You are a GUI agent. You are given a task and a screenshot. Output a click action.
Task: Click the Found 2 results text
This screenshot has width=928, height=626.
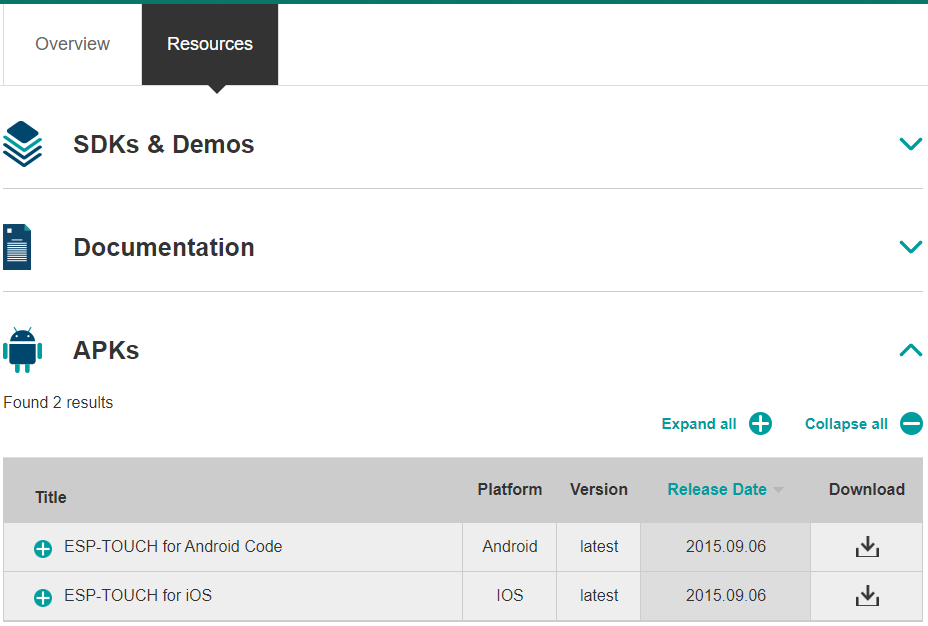point(58,402)
